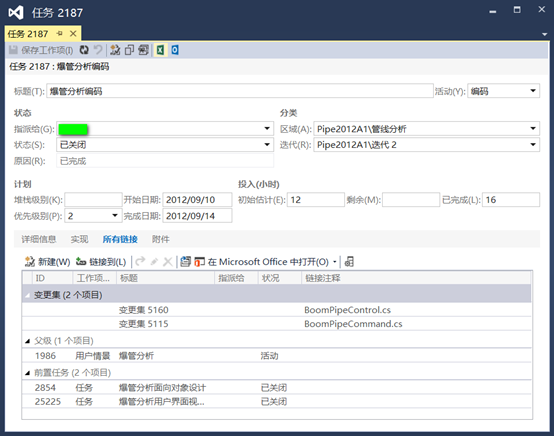Switch to the 详细信息 tab
Screen dimensions: 554x436
coord(39,239)
